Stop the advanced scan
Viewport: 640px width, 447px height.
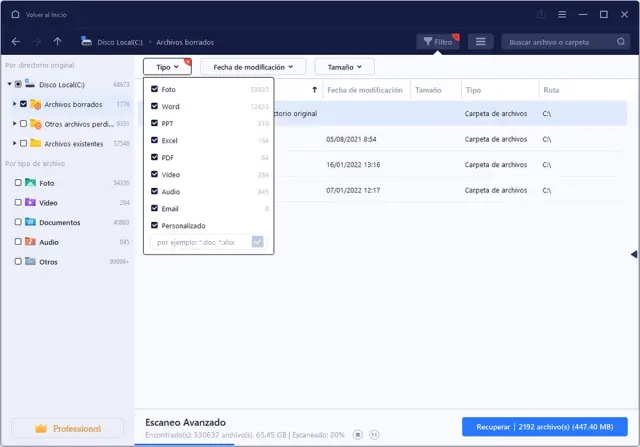pos(360,435)
